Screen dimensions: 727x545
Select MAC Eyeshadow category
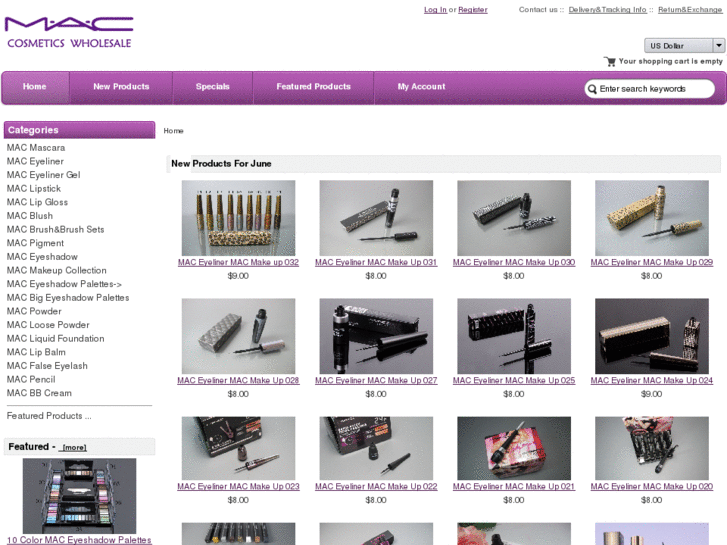click(42, 256)
